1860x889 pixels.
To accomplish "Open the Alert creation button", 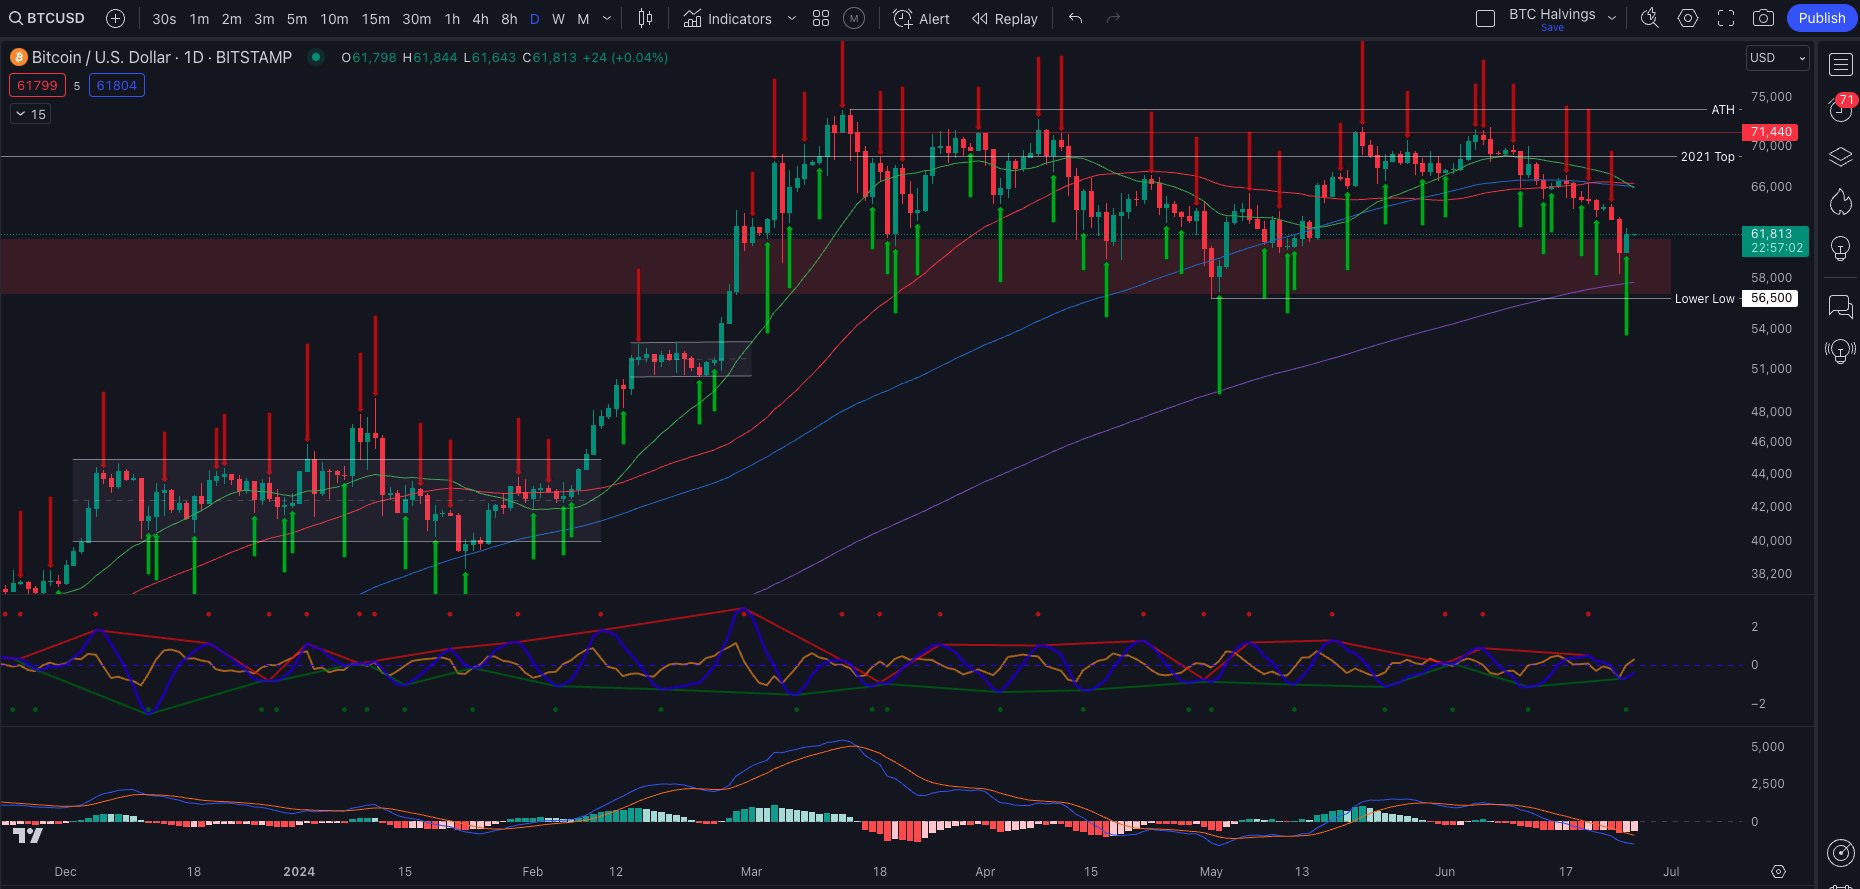I will [921, 18].
